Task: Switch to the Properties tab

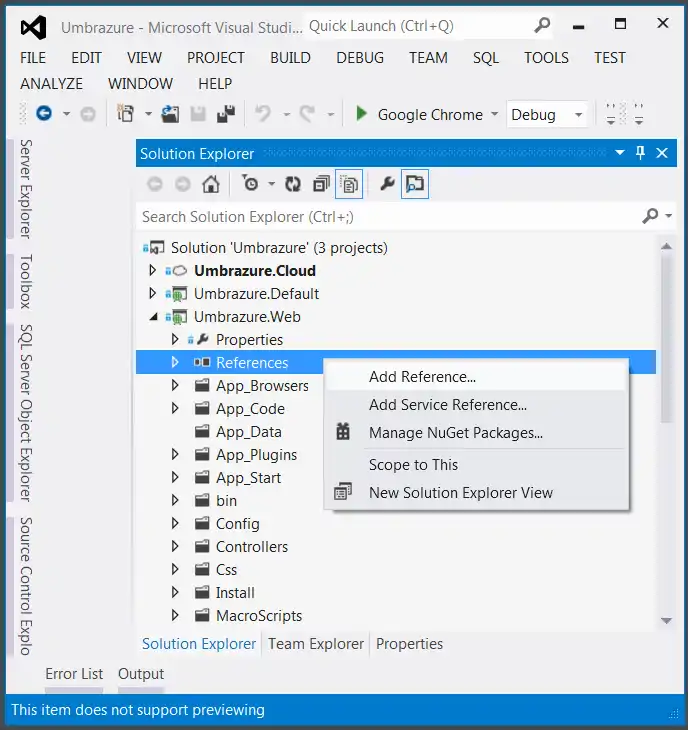Action: (x=410, y=644)
